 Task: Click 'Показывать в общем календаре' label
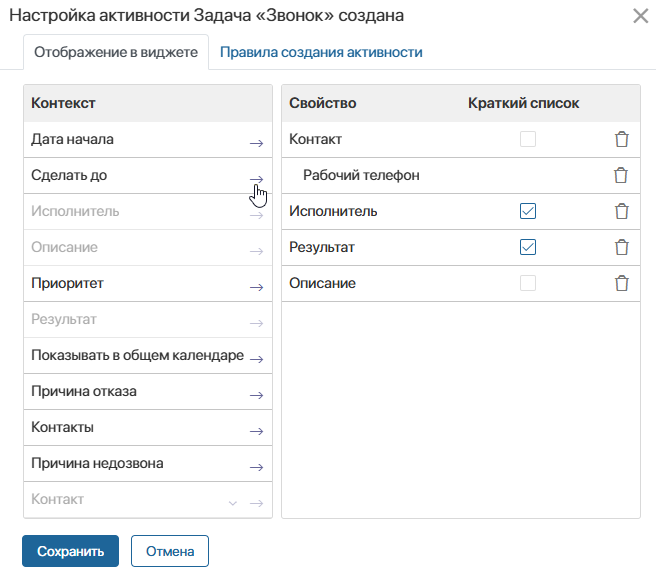click(138, 355)
